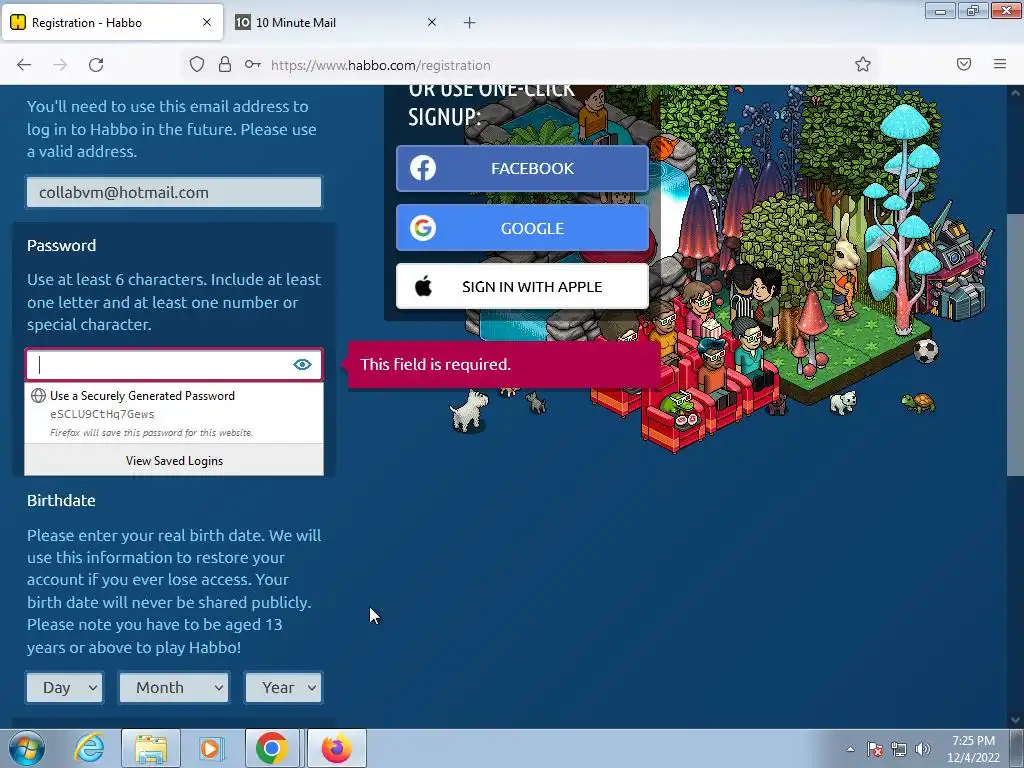Click the Firefox taskbar icon
The width and height of the screenshot is (1024, 768).
[x=336, y=748]
